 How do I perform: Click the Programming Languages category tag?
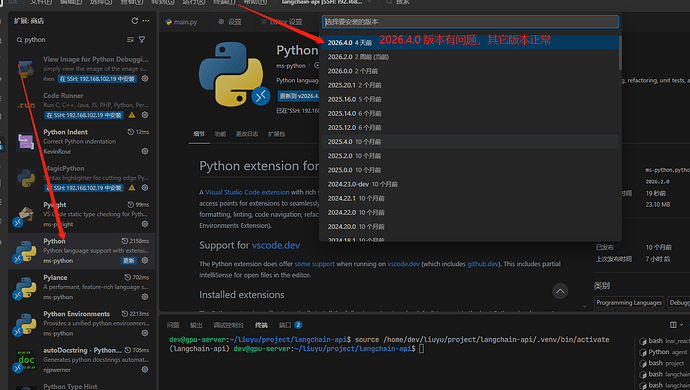pyautogui.click(x=629, y=302)
